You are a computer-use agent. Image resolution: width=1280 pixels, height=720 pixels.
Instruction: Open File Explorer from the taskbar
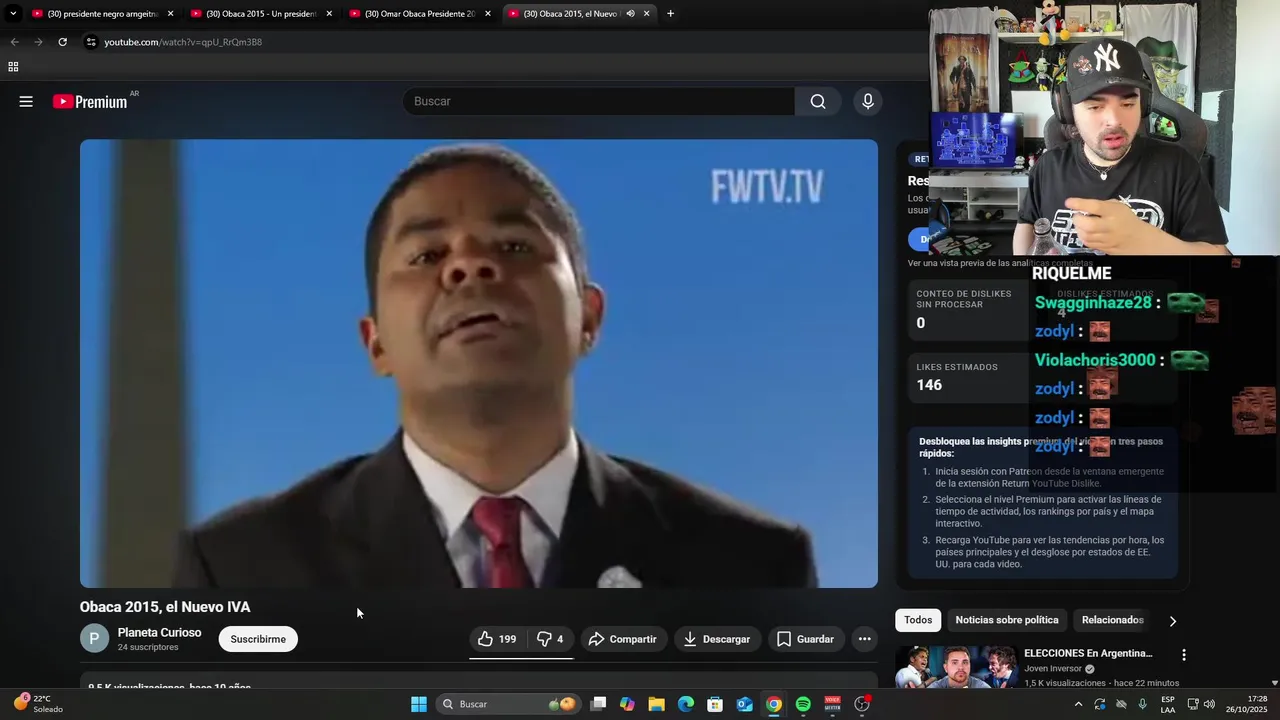[x=656, y=704]
